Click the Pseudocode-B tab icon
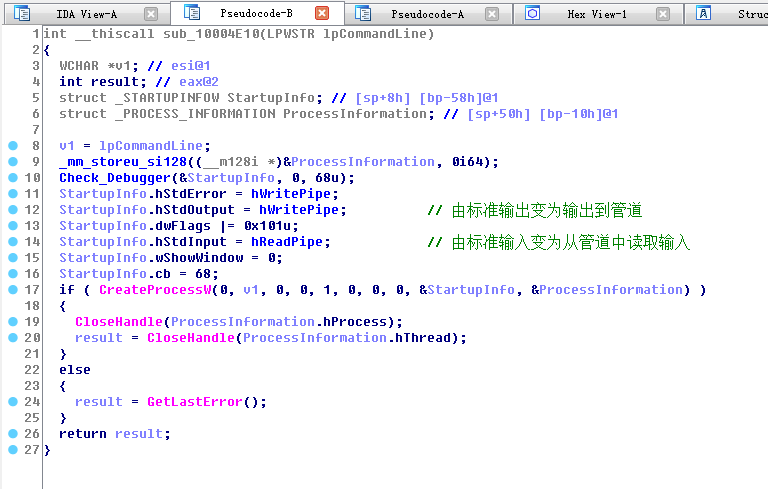Viewport: 768px width, 489px height. point(192,12)
